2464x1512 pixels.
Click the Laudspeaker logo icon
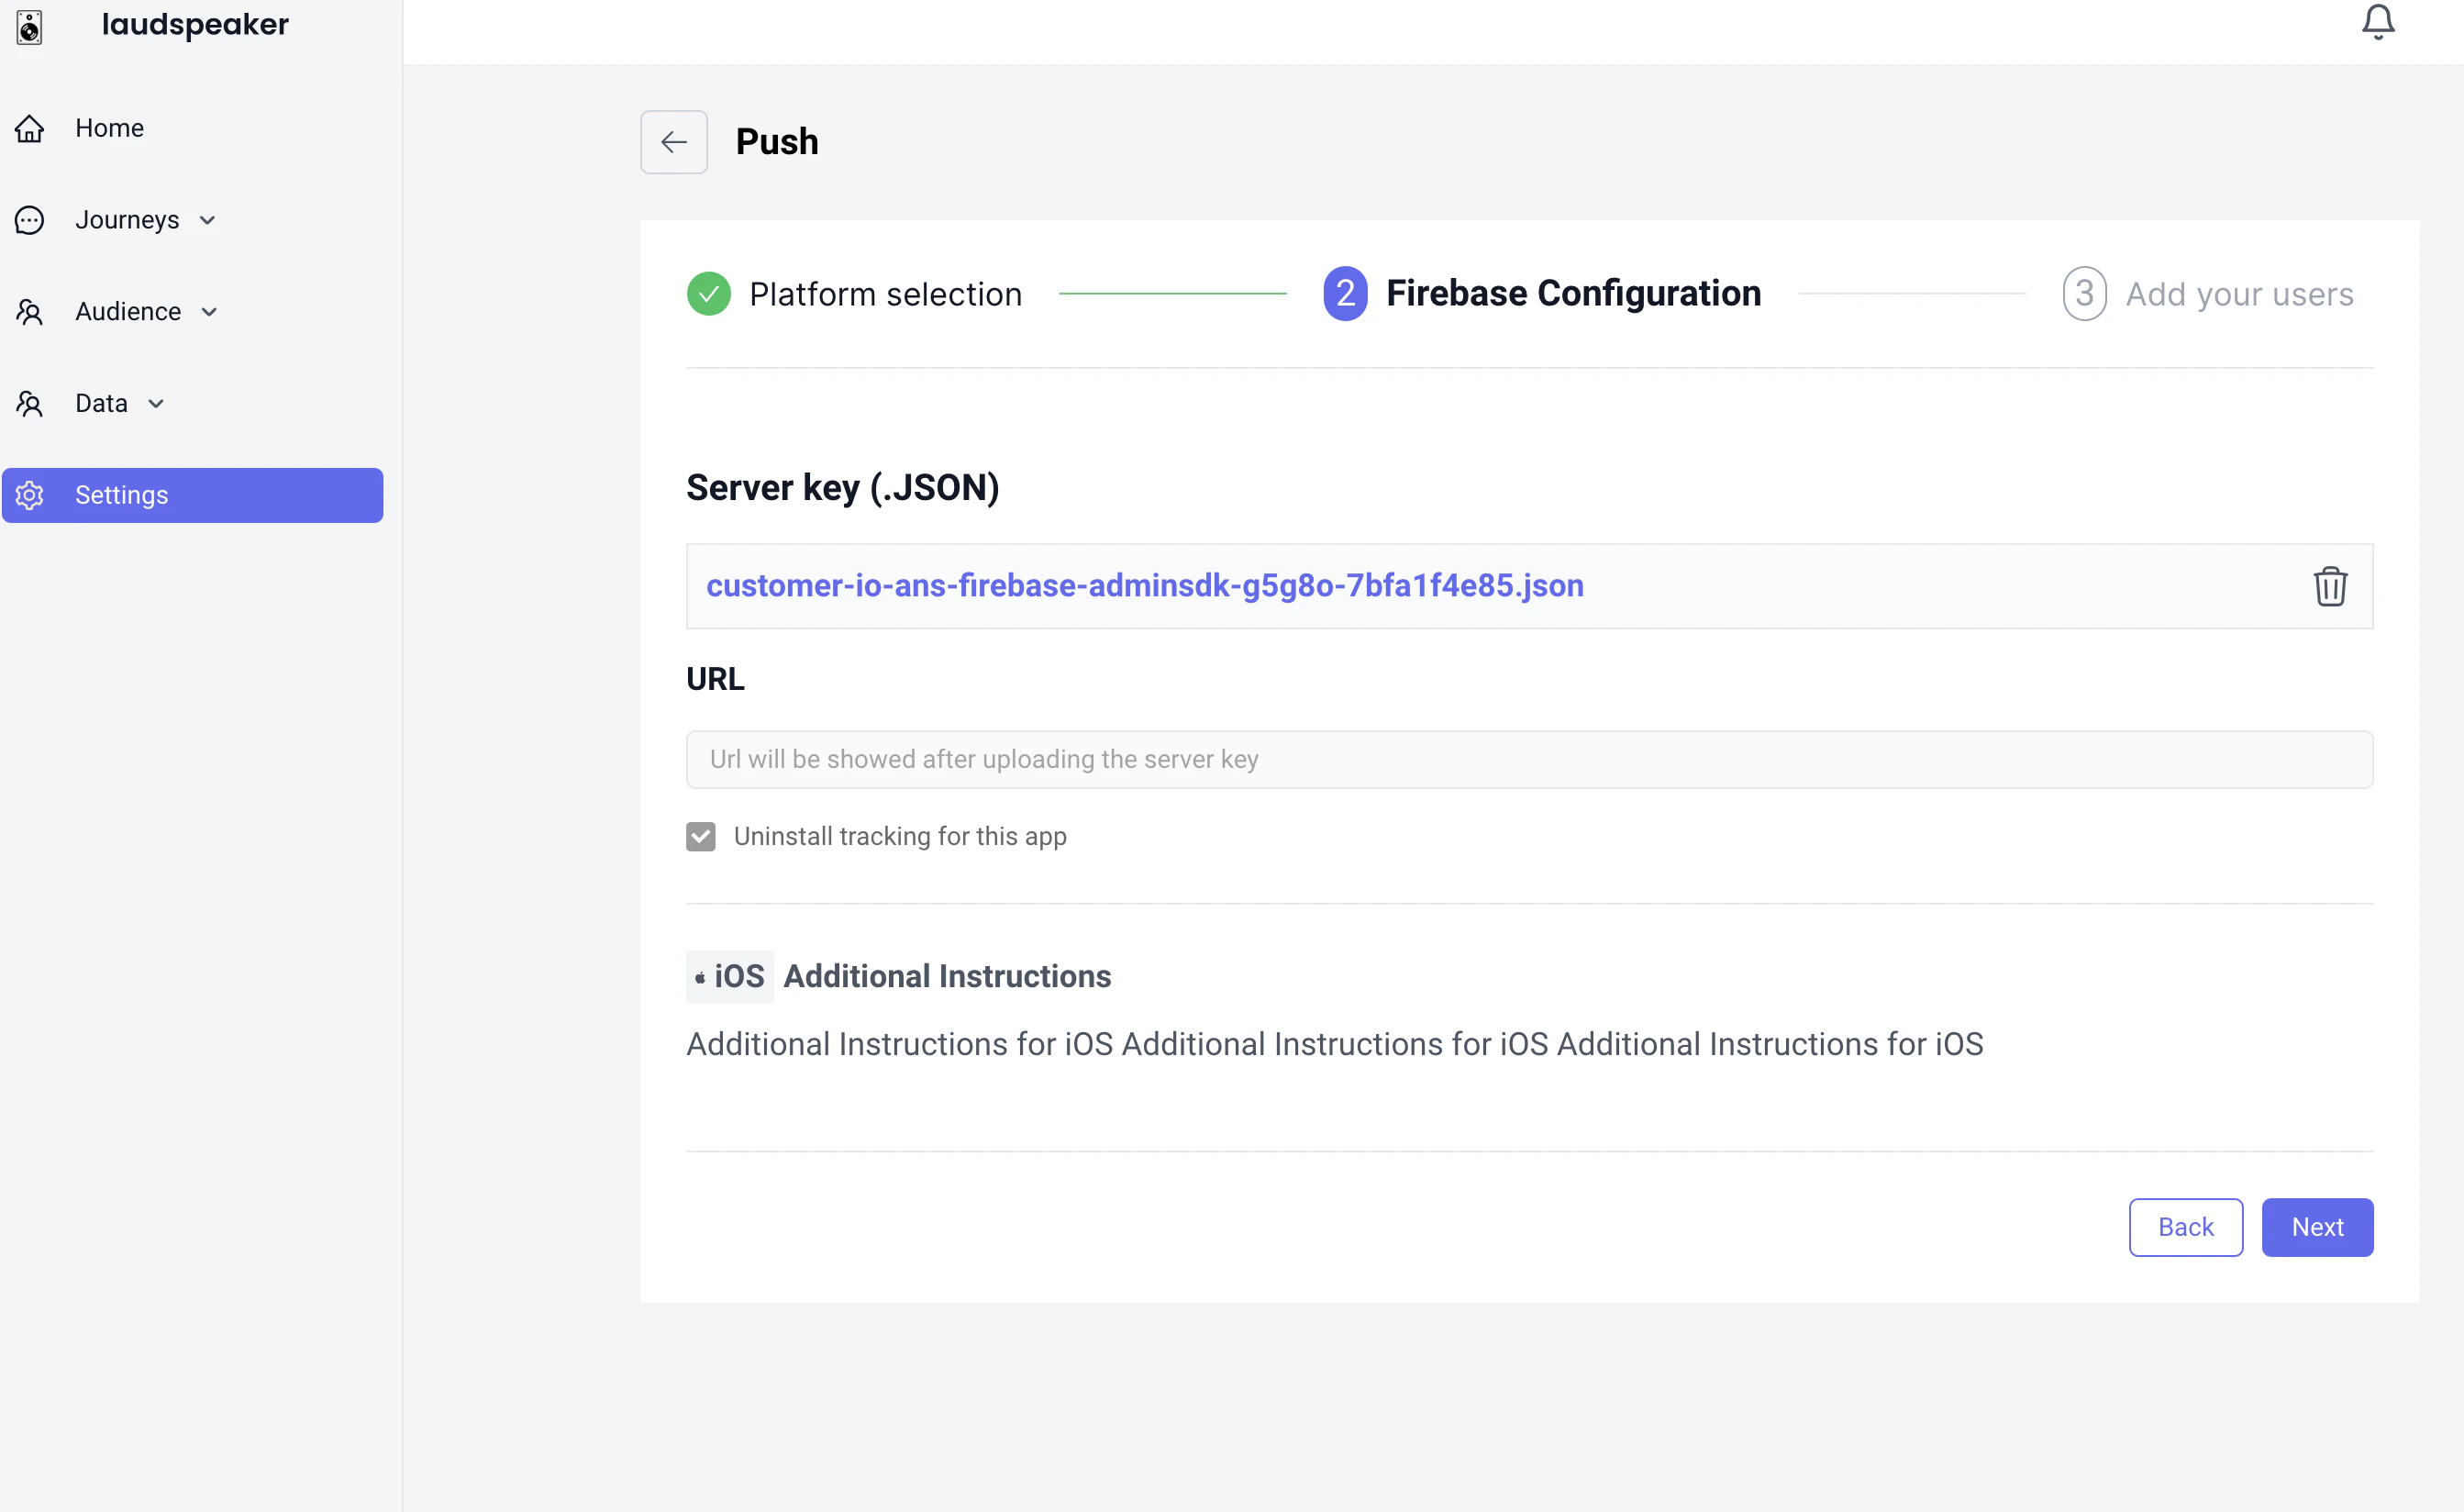pos(30,27)
